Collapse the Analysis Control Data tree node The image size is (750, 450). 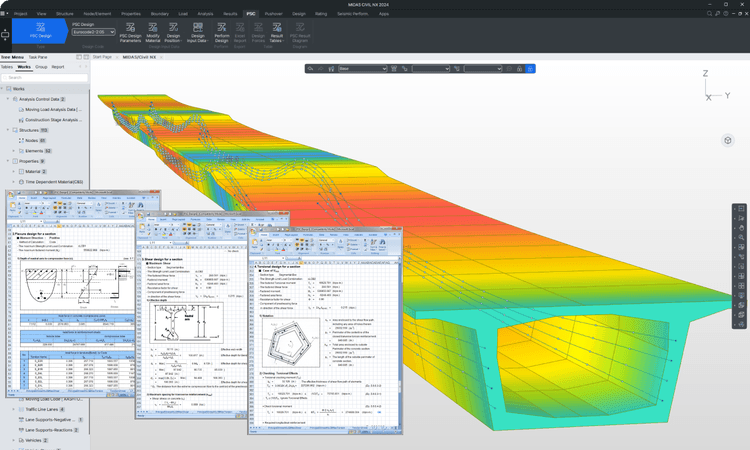pos(8,99)
